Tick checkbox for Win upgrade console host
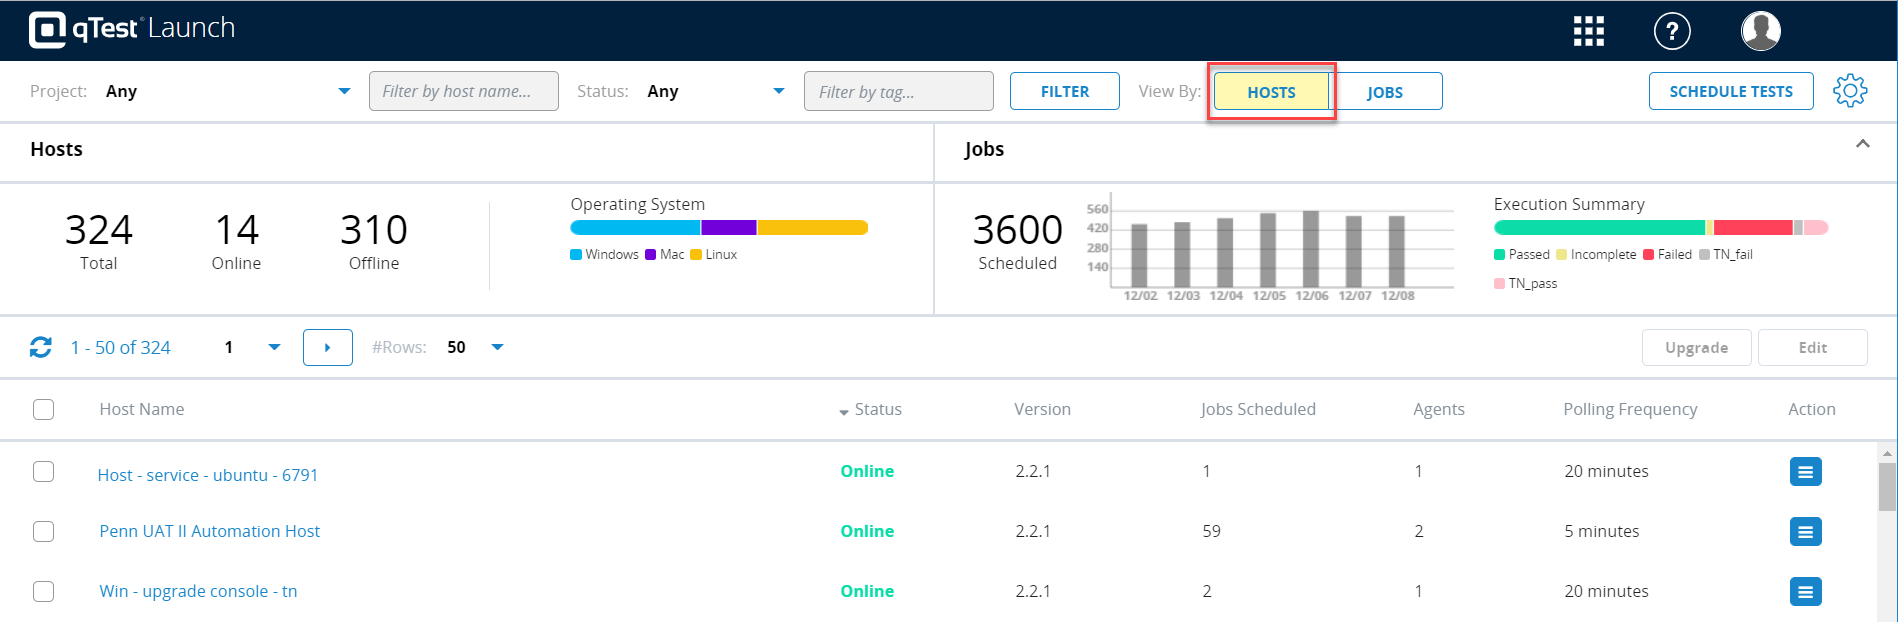The width and height of the screenshot is (1898, 622). [44, 591]
